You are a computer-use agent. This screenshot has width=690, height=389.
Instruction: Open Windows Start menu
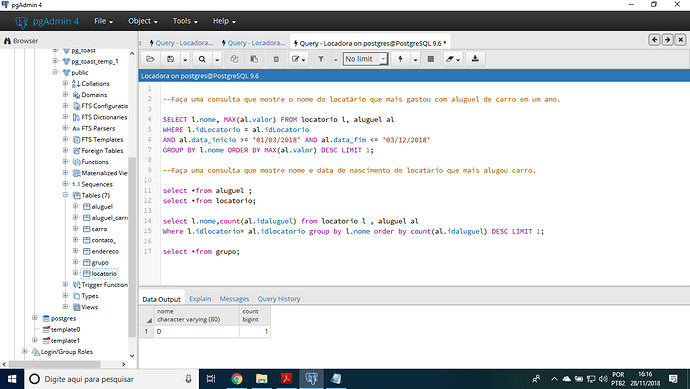12,379
